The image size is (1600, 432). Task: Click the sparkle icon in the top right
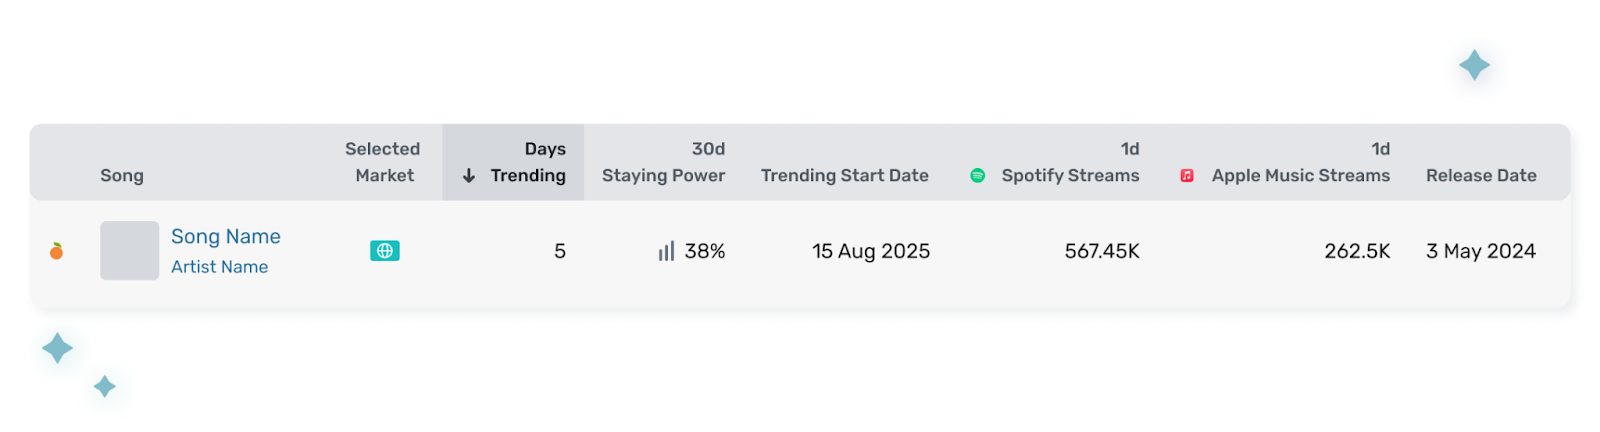[1474, 66]
